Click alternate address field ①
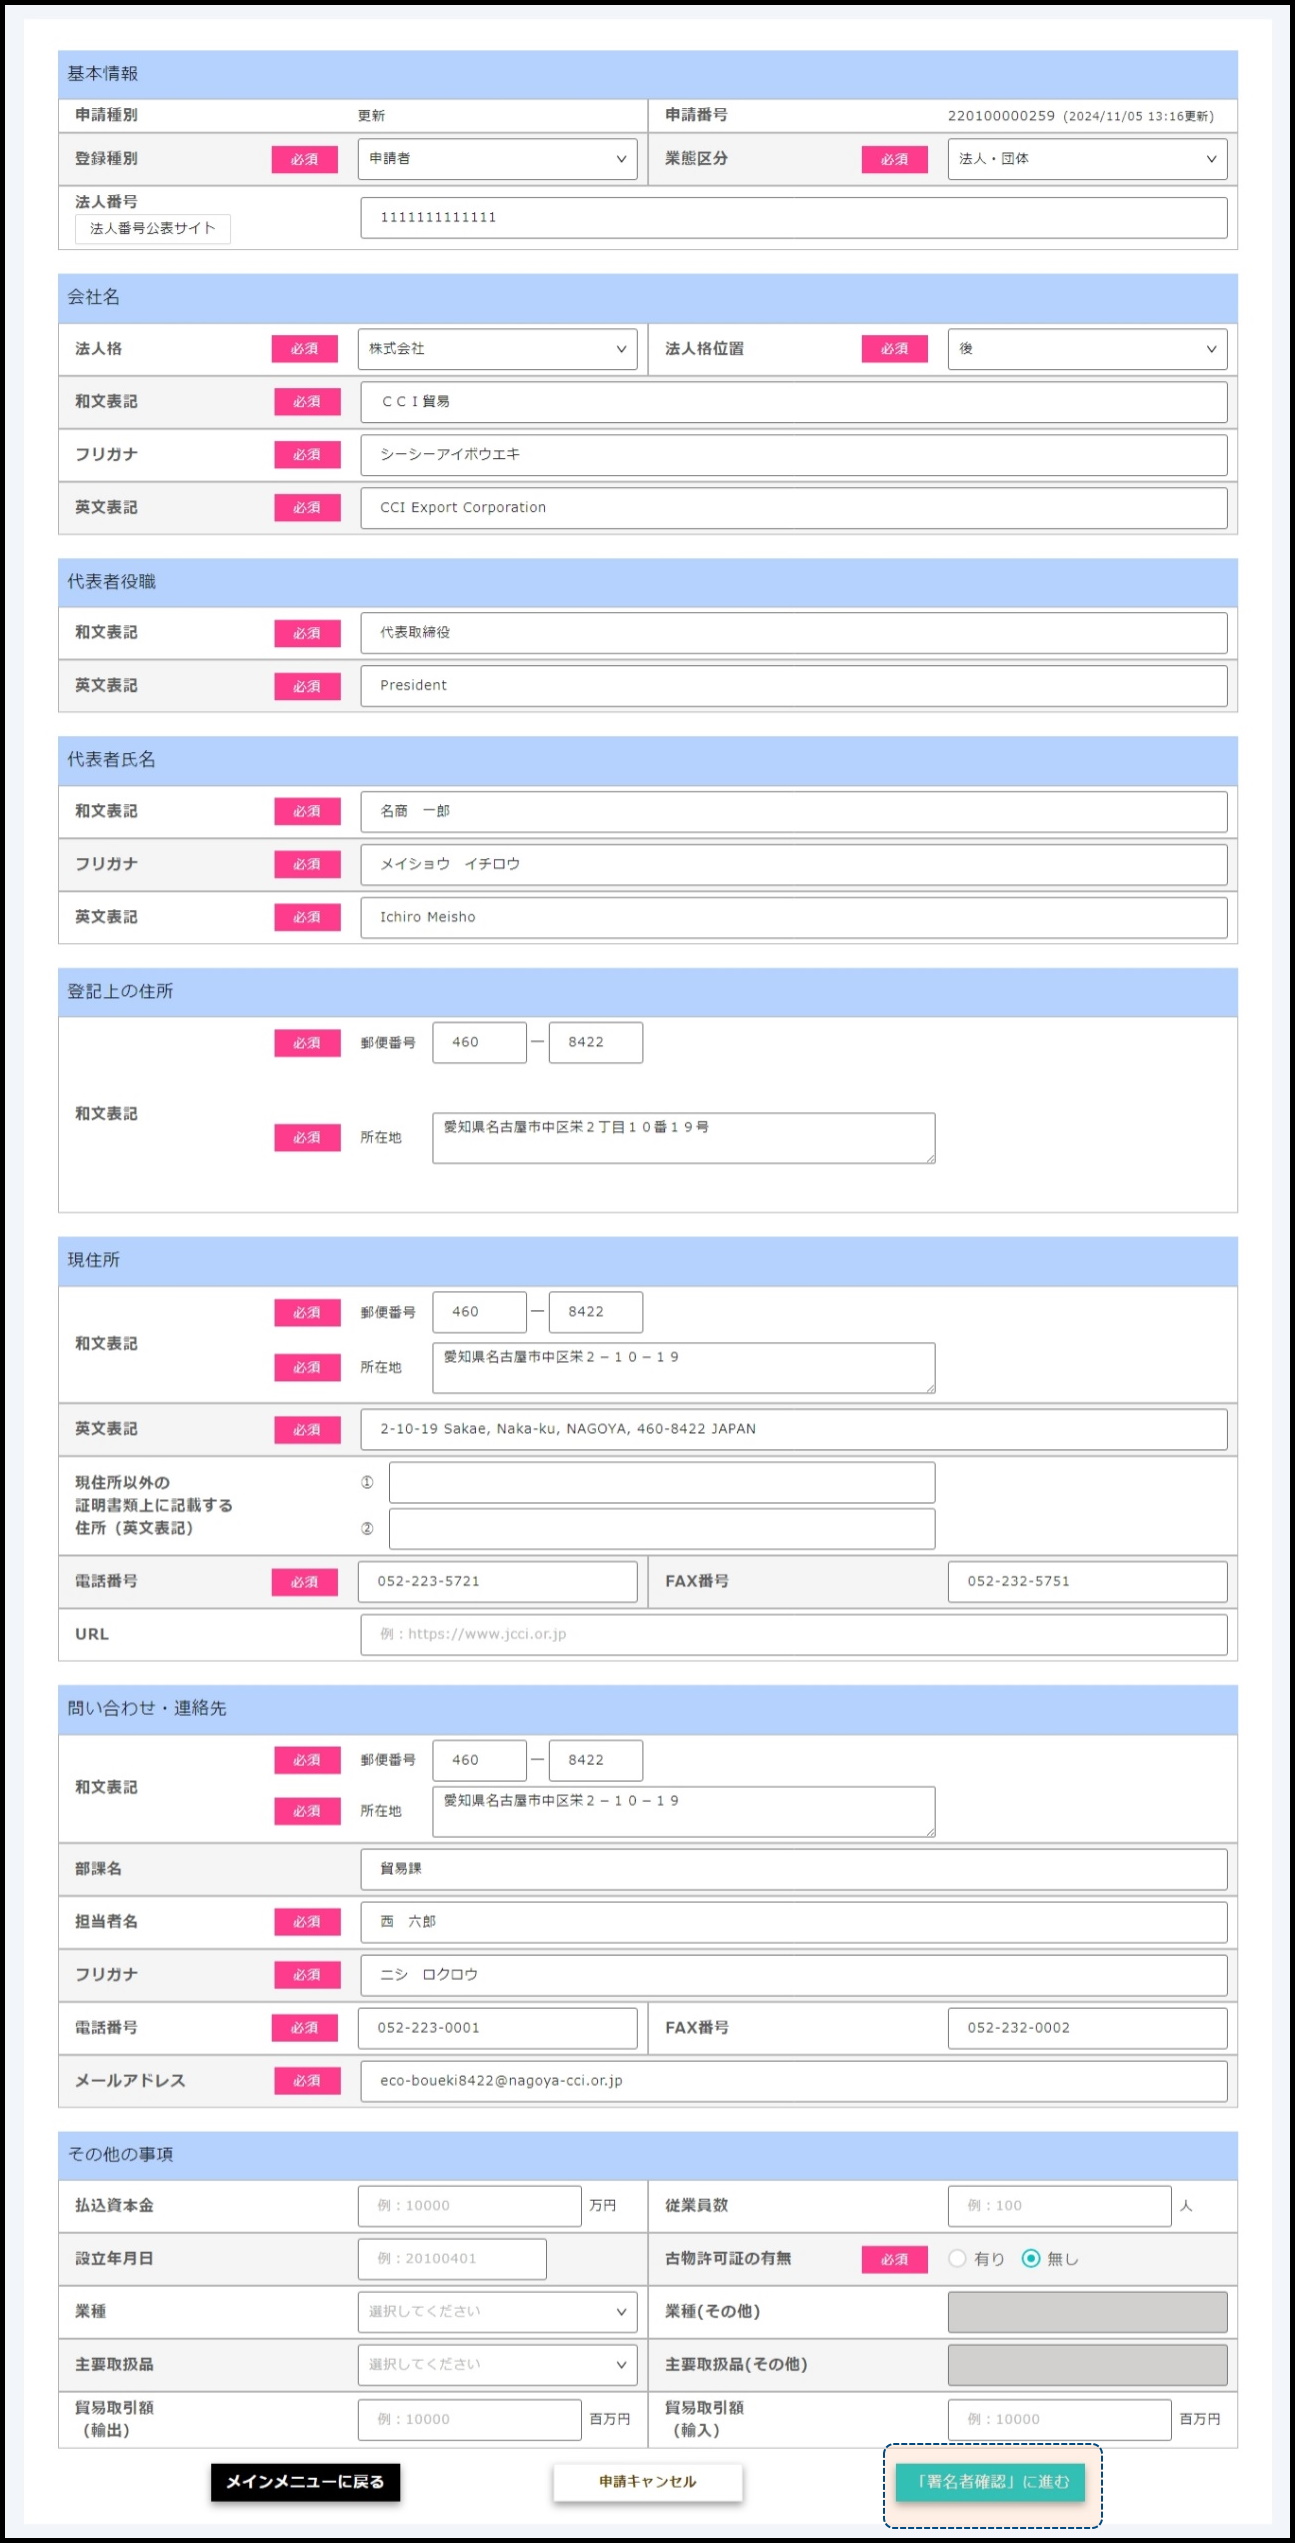Viewport: 1295px width, 2543px height. click(x=662, y=1482)
